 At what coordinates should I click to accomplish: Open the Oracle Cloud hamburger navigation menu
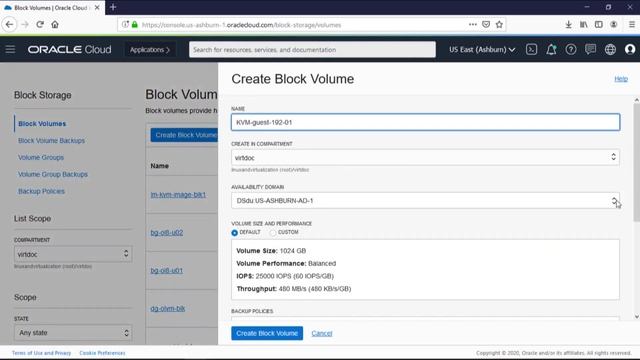click(10, 49)
